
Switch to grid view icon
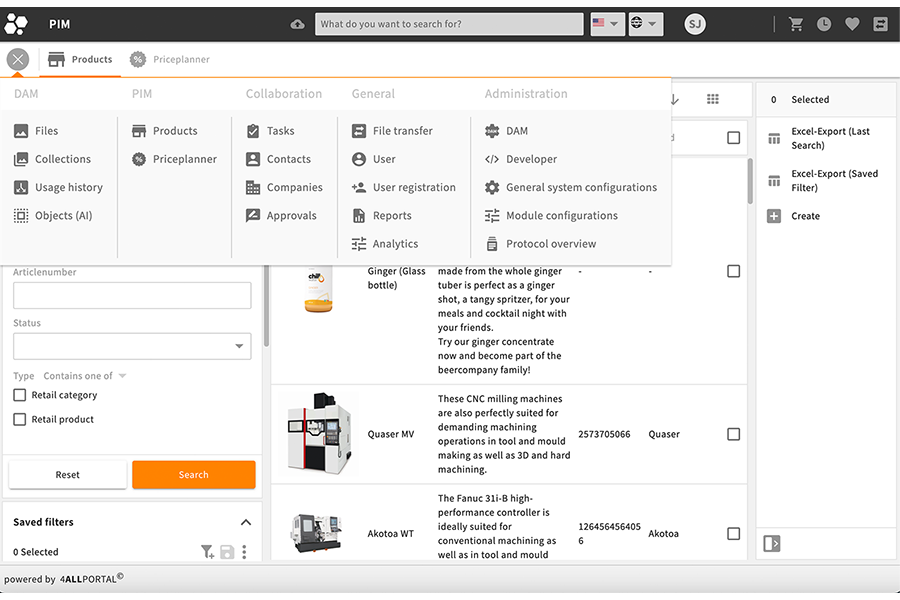click(x=712, y=99)
